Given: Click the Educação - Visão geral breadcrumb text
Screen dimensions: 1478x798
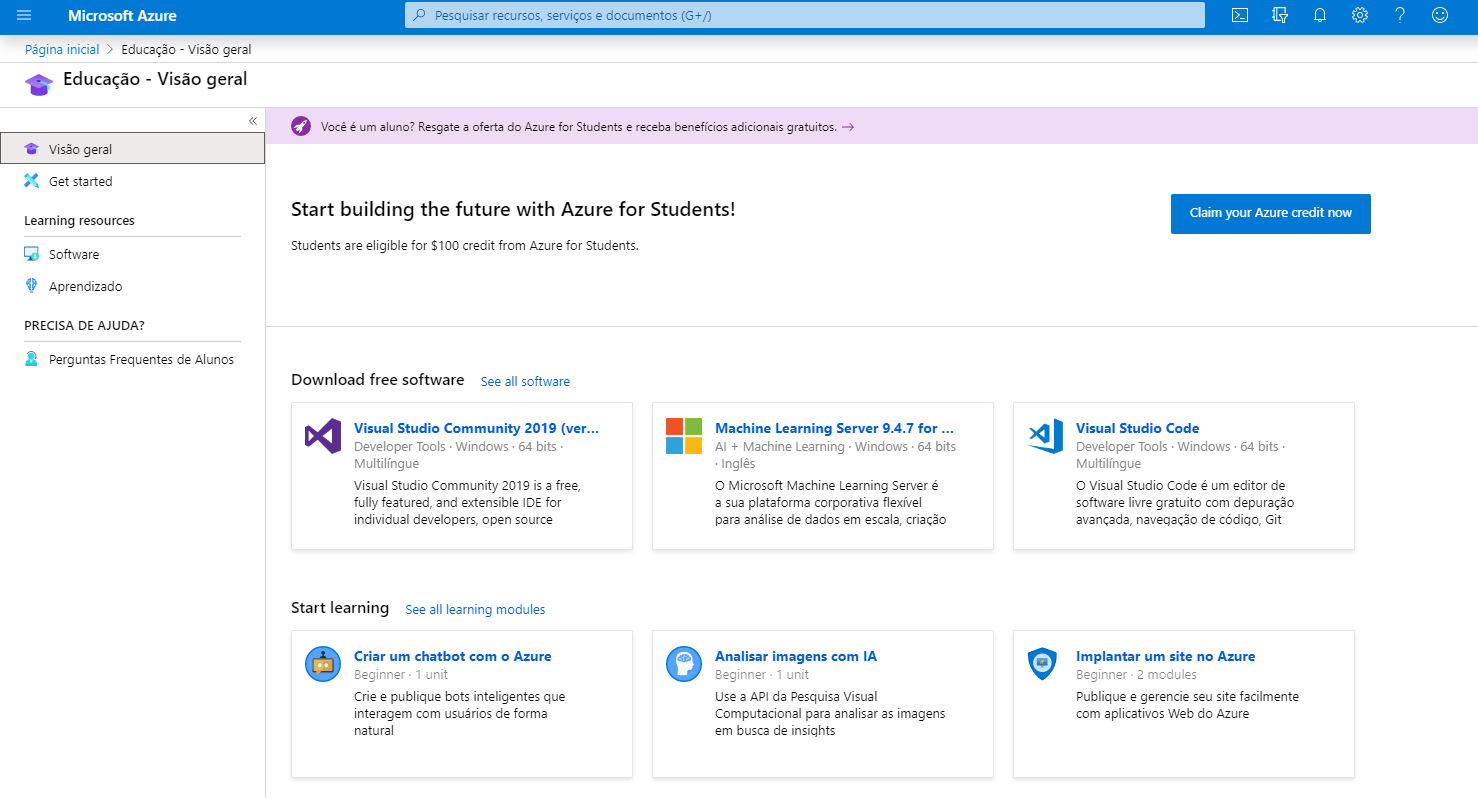Looking at the screenshot, I should pos(186,49).
